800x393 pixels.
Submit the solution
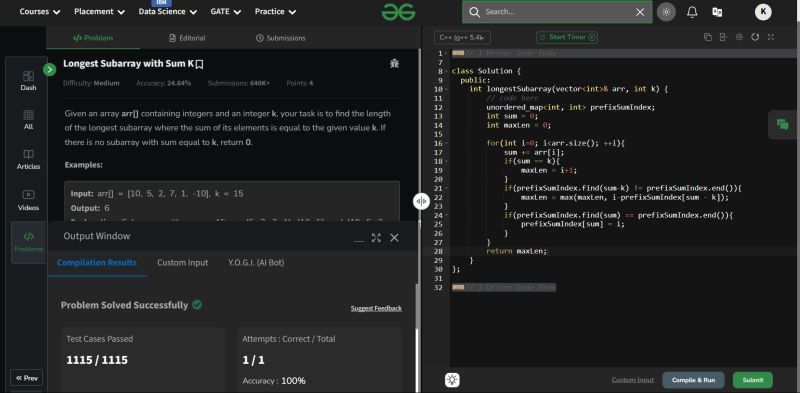tap(753, 380)
